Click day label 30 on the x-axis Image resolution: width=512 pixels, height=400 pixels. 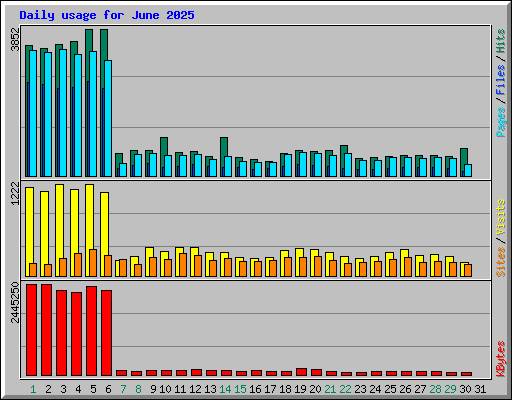coord(465,389)
